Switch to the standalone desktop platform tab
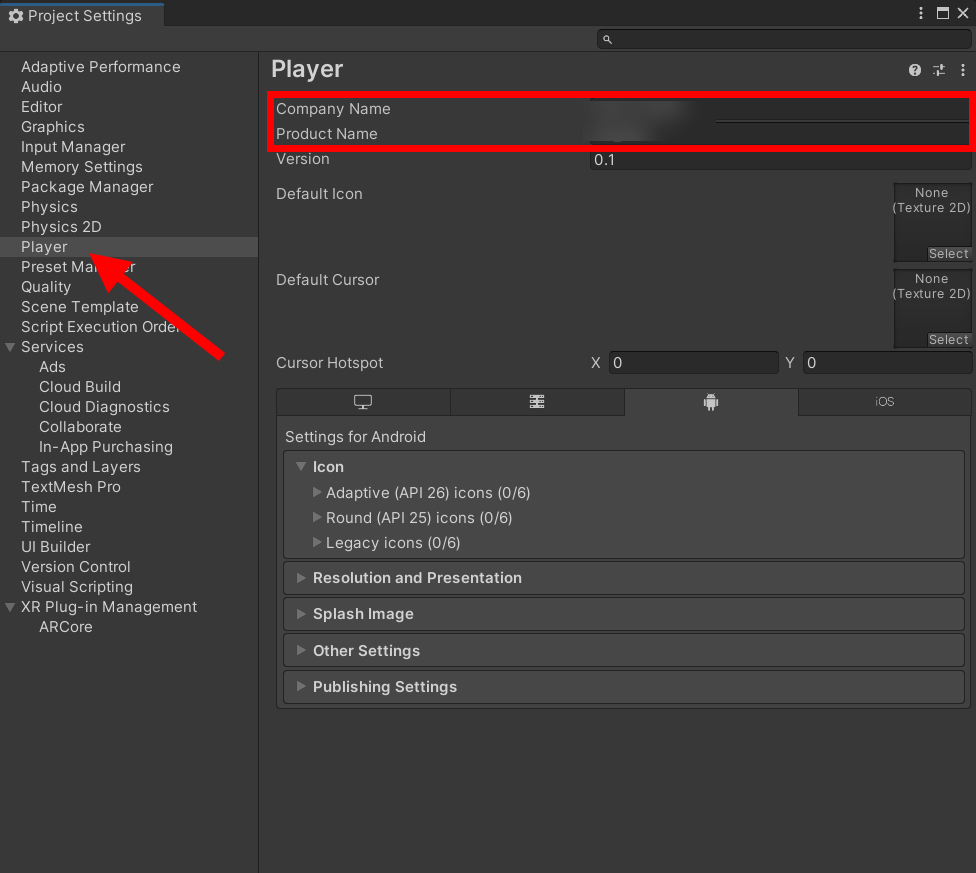Viewport: 976px width, 873px height. pos(363,402)
